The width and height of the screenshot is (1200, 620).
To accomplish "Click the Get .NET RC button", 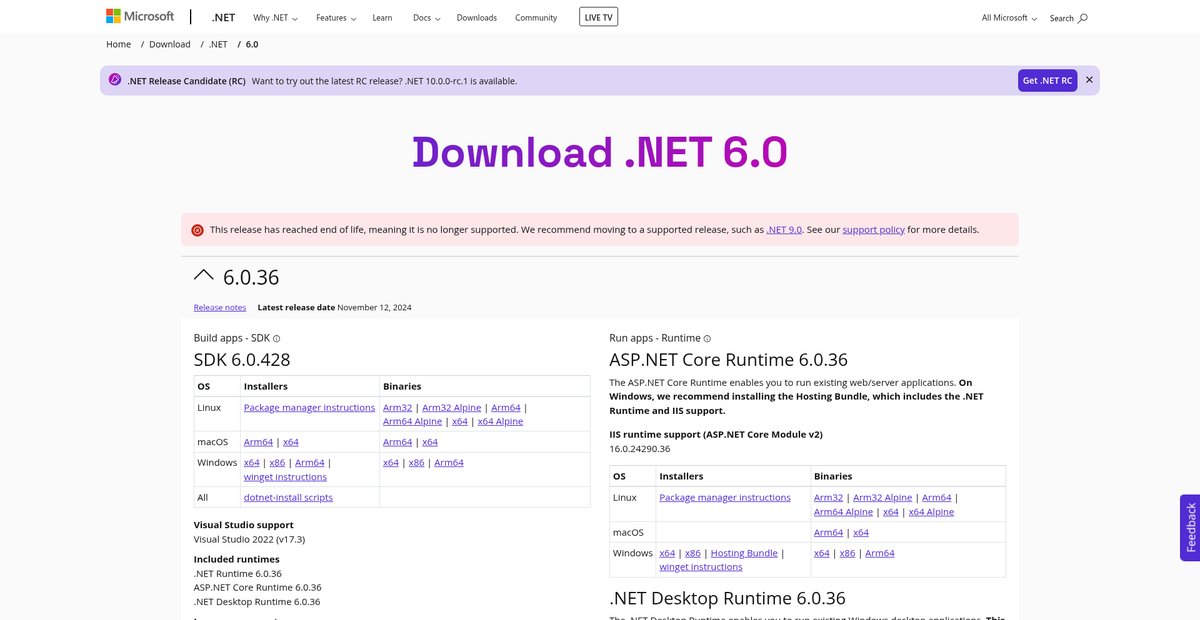I will tap(1047, 80).
